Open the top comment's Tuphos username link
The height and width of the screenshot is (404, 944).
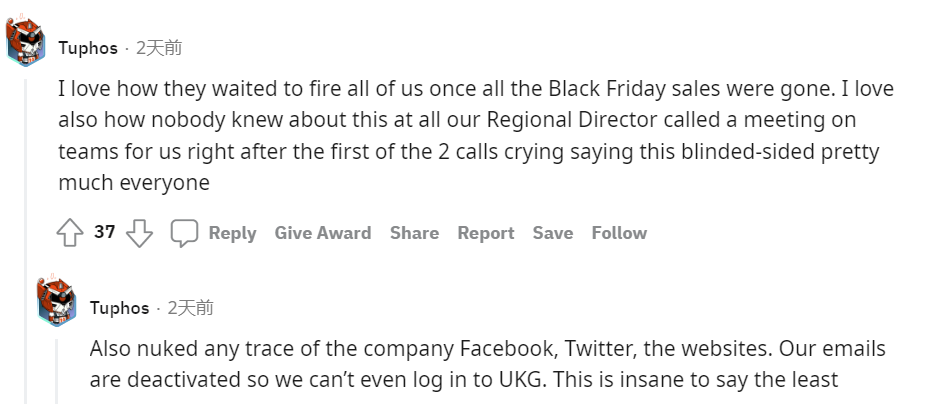point(88,48)
